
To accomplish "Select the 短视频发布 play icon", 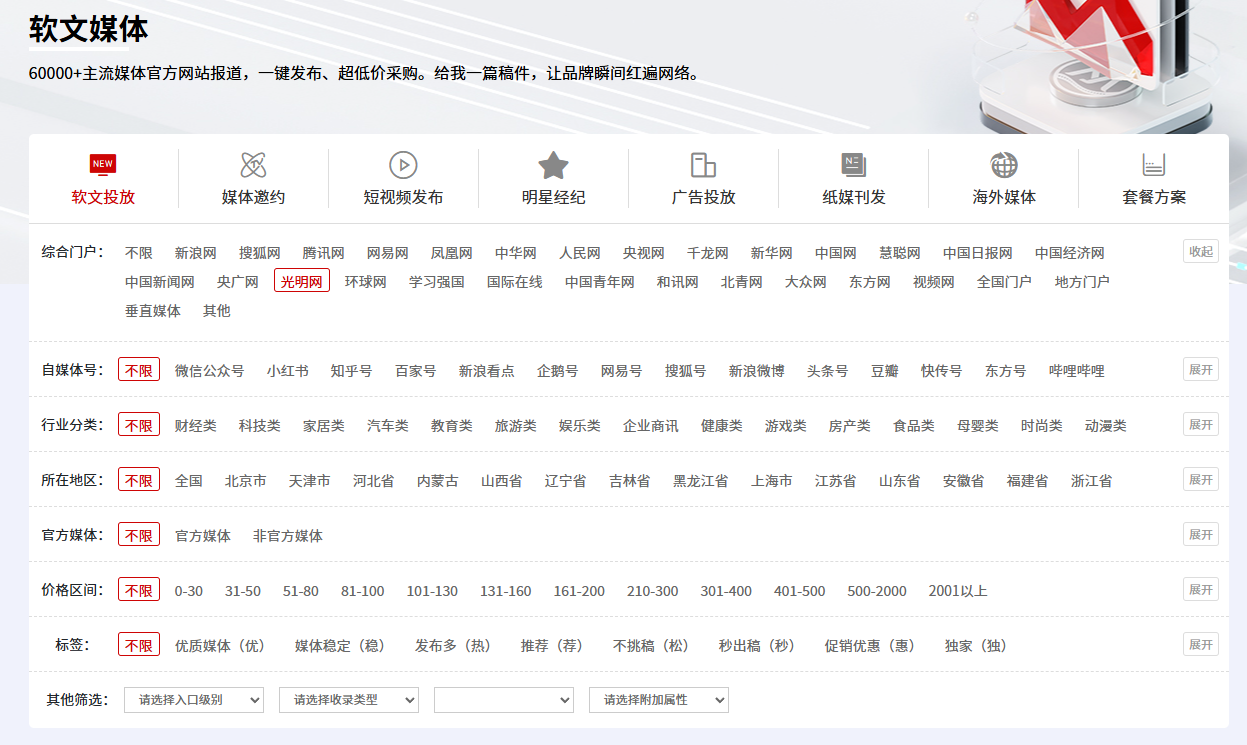I will click(x=403, y=165).
